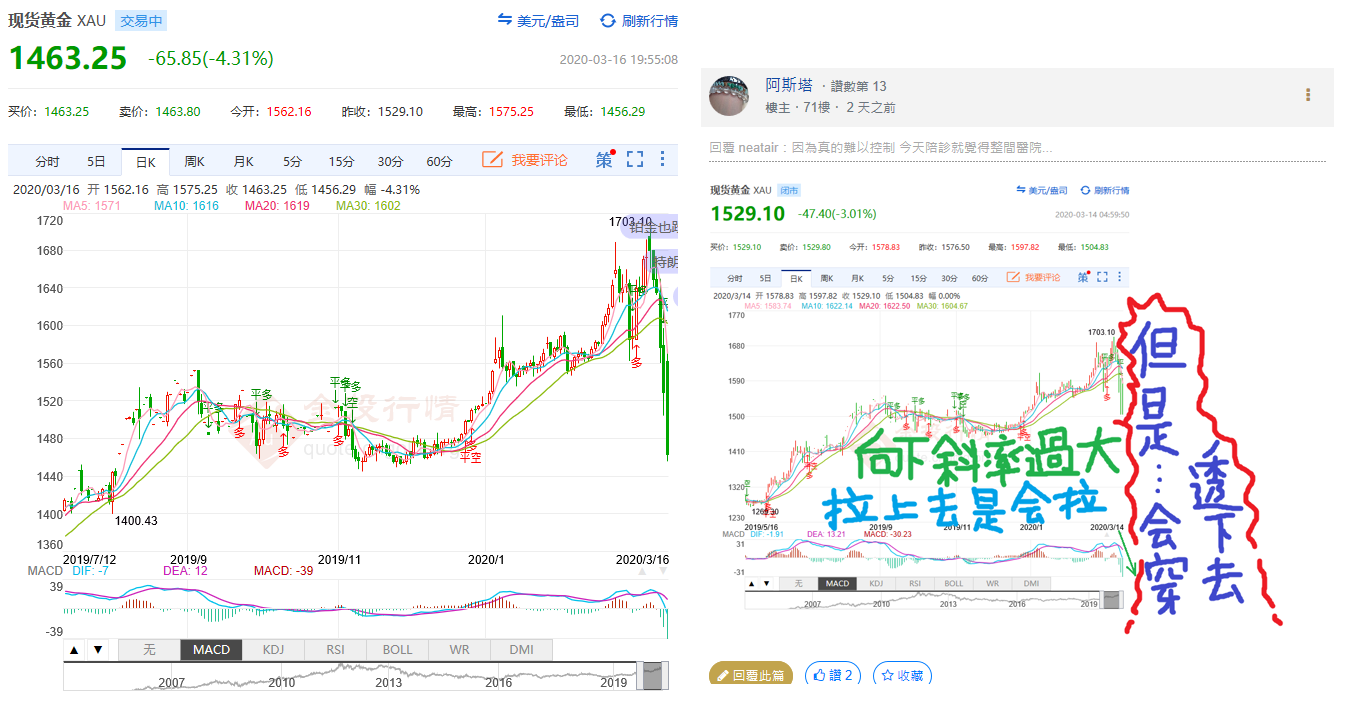This screenshot has width=1352, height=711.
Task: Select the 无 indicator option
Action: (x=149, y=650)
